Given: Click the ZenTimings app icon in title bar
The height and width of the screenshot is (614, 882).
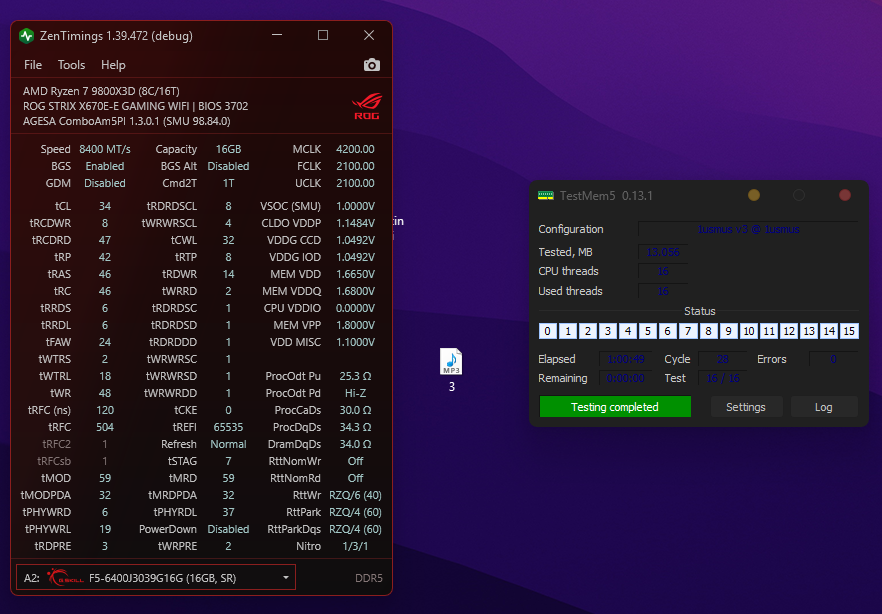Looking at the screenshot, I should click(26, 36).
